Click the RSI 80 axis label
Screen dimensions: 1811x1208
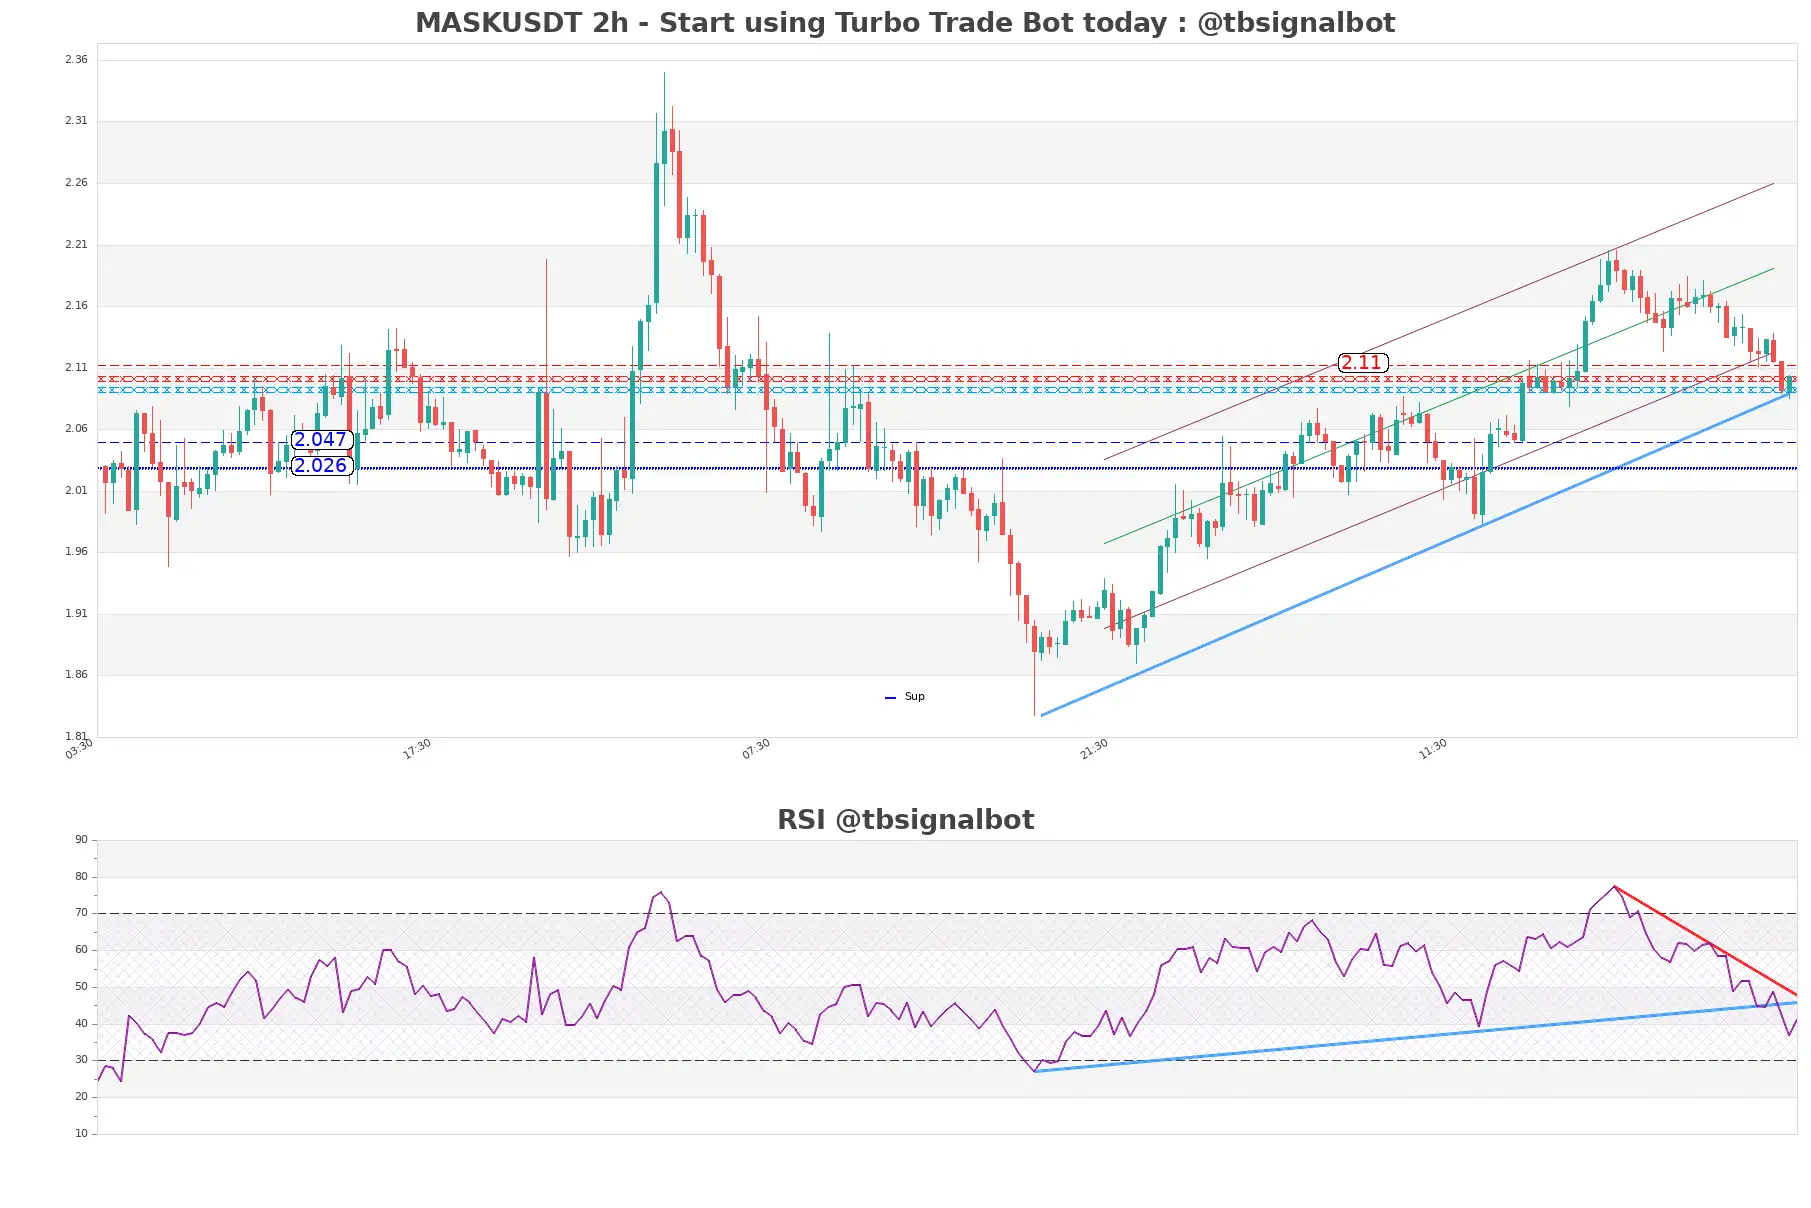pos(81,877)
